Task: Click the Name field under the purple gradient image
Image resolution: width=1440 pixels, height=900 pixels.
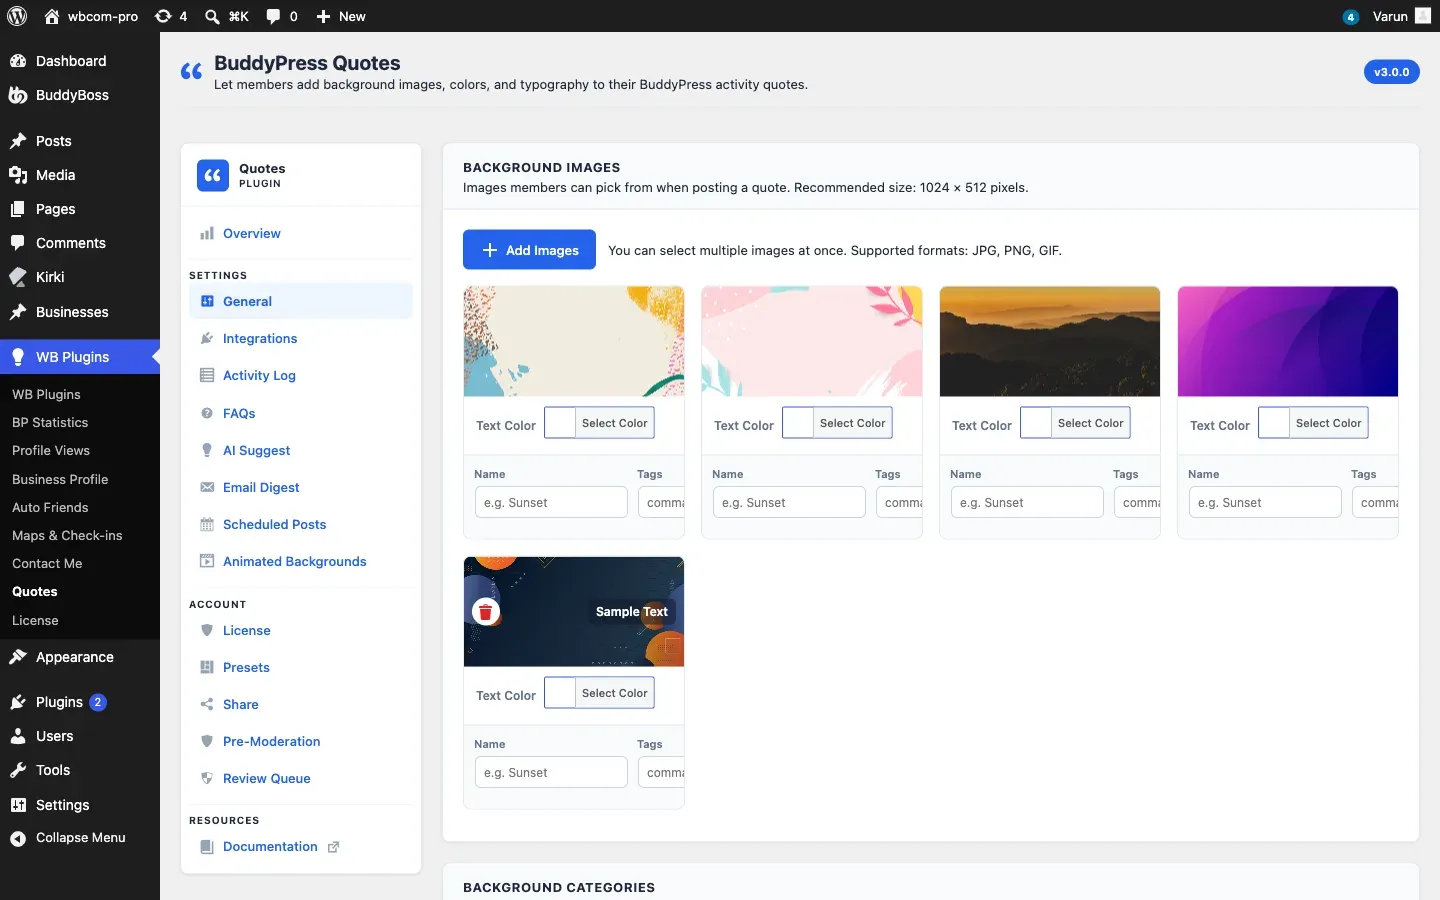Action: (x=1265, y=502)
